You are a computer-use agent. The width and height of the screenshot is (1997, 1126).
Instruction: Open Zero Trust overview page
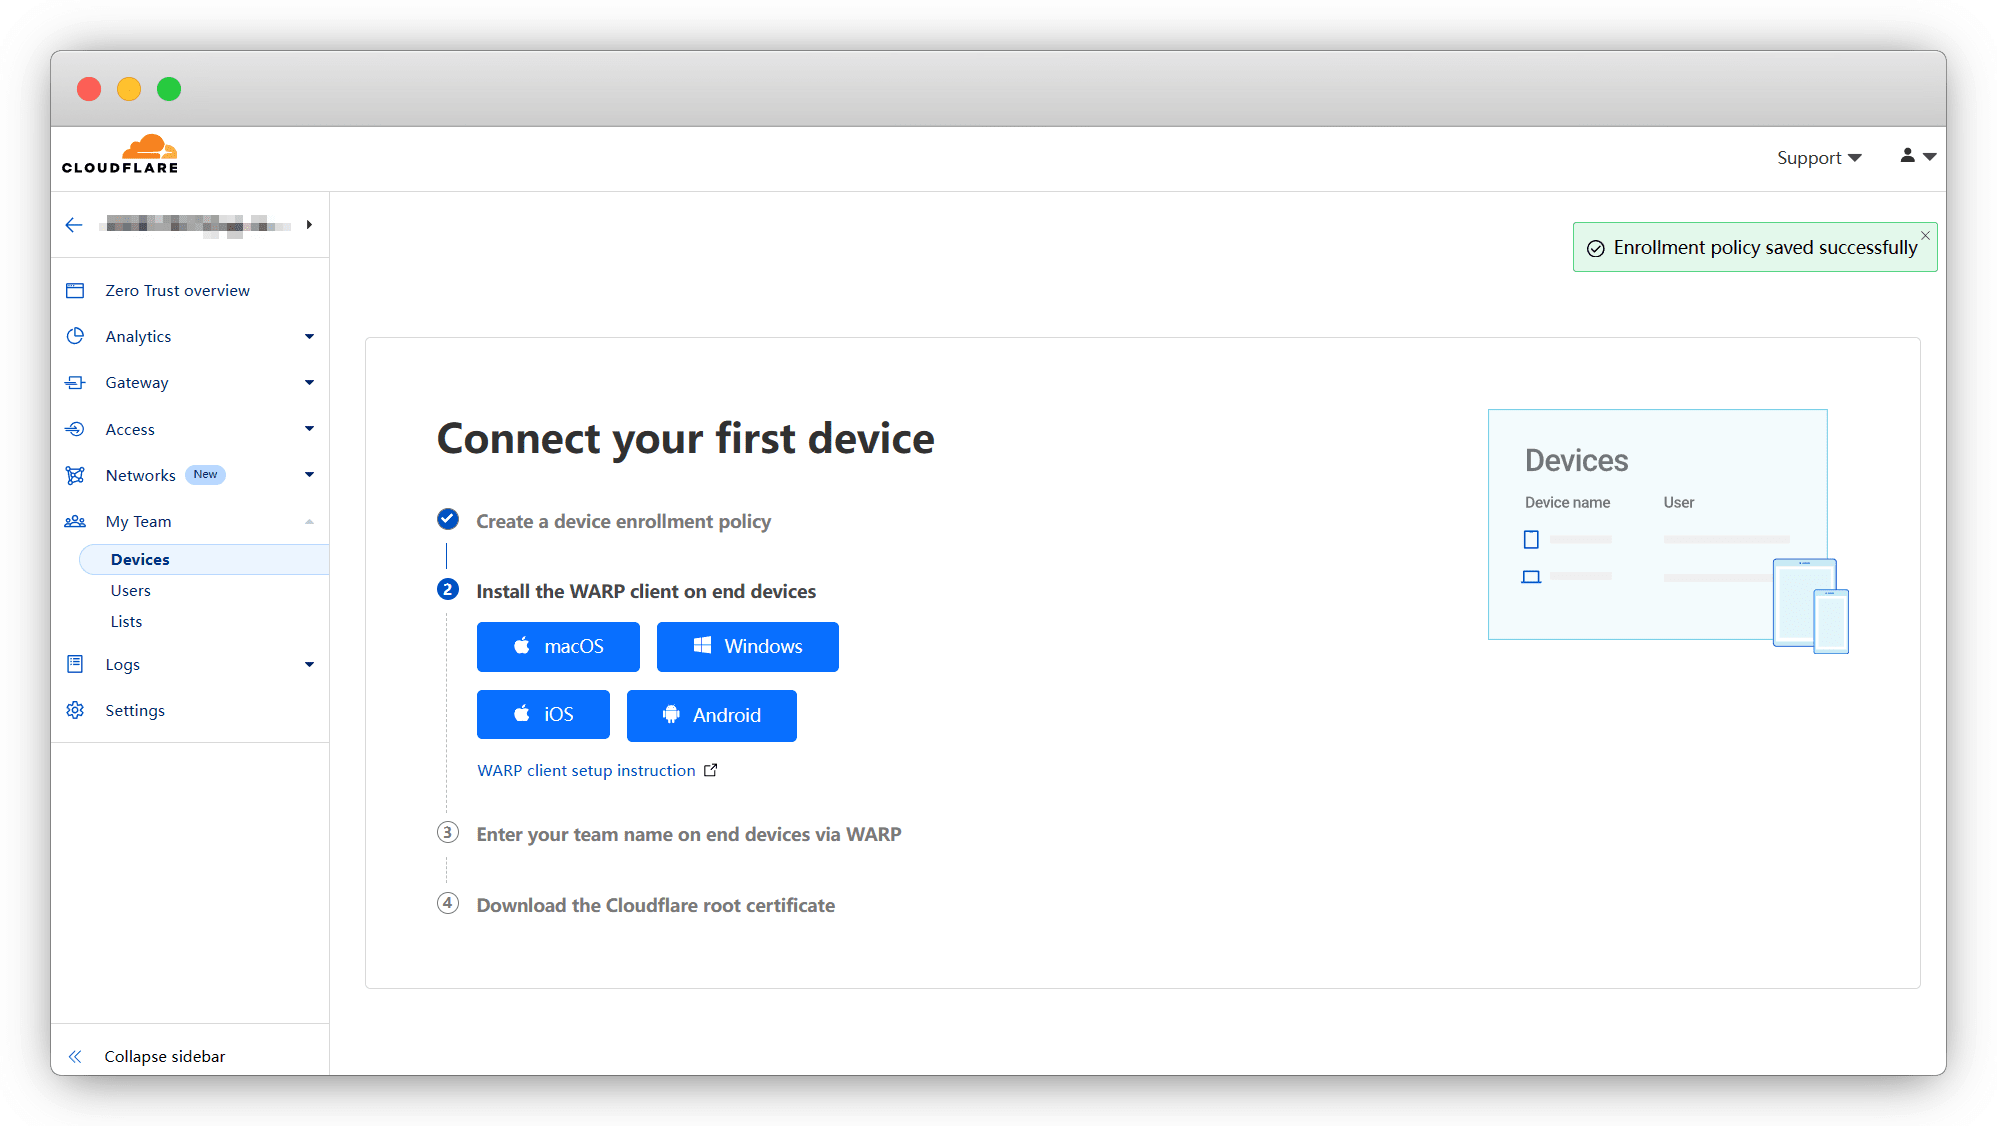(177, 290)
